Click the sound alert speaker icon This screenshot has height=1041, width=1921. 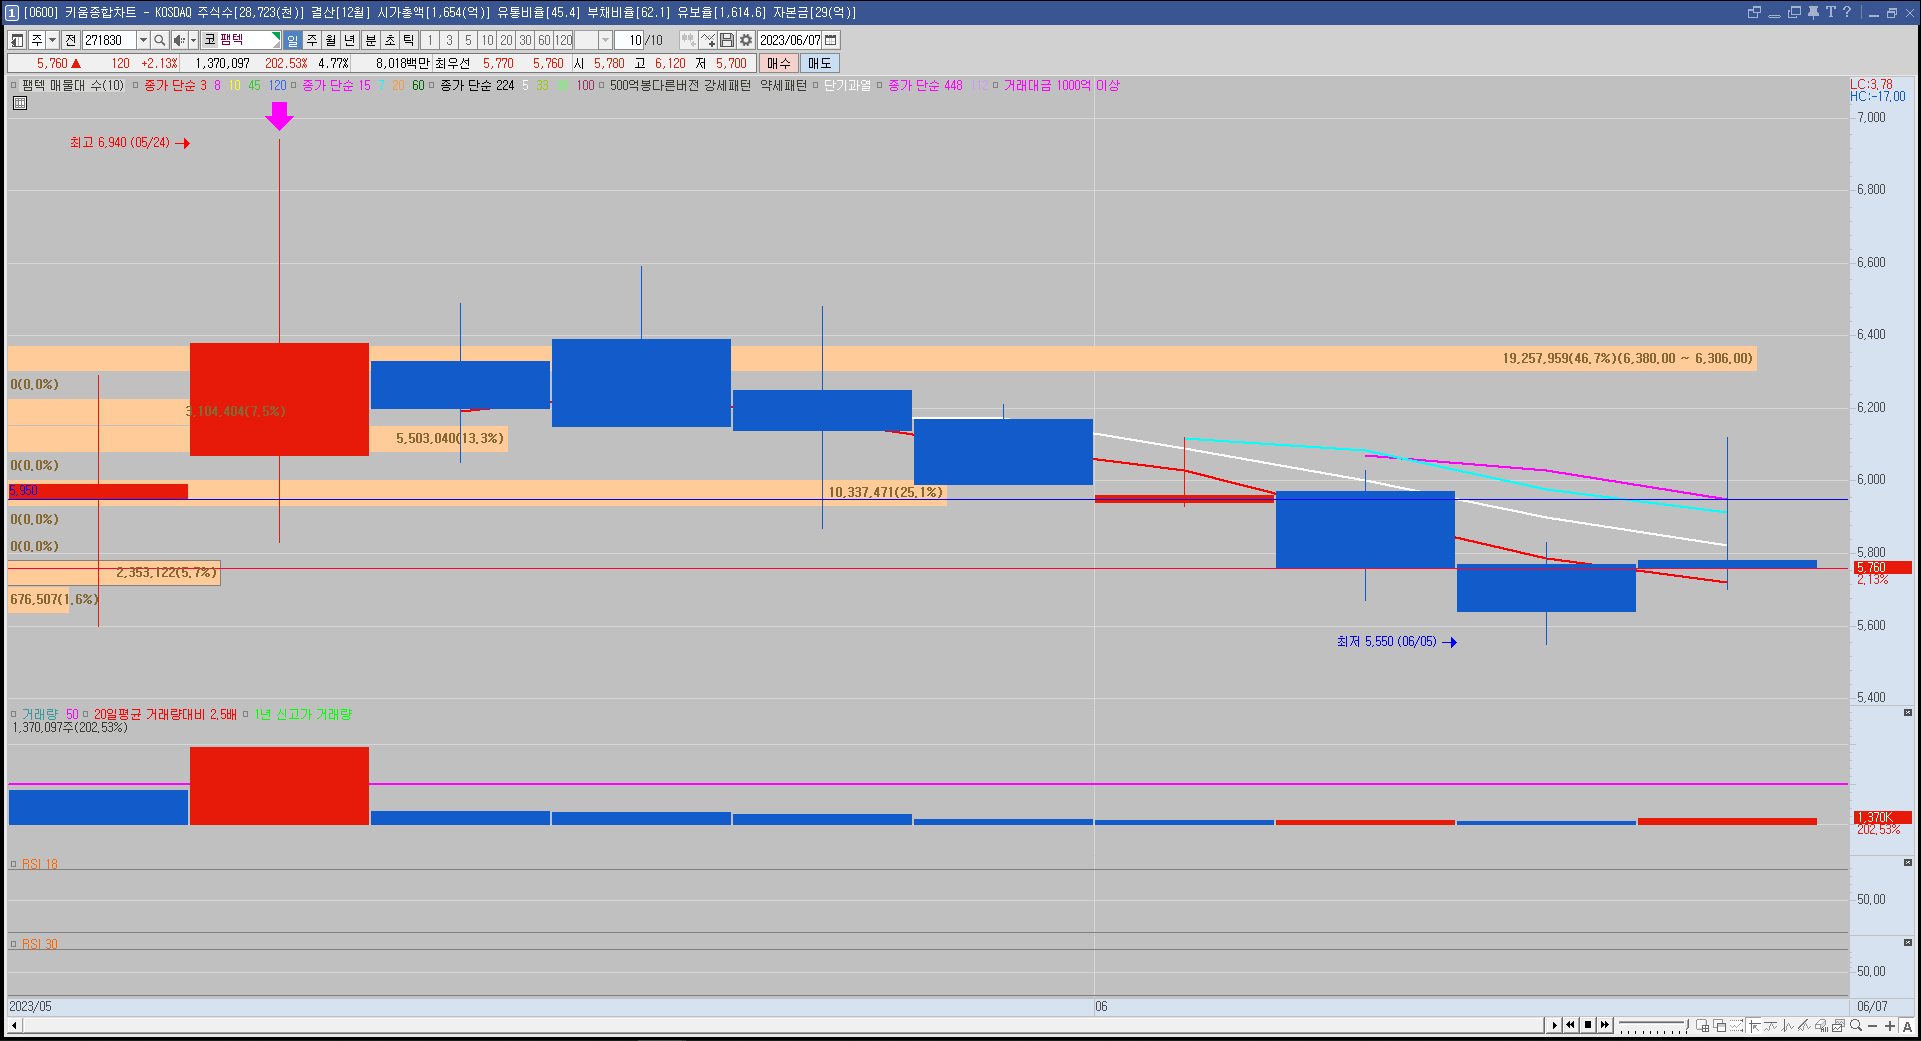[179, 40]
